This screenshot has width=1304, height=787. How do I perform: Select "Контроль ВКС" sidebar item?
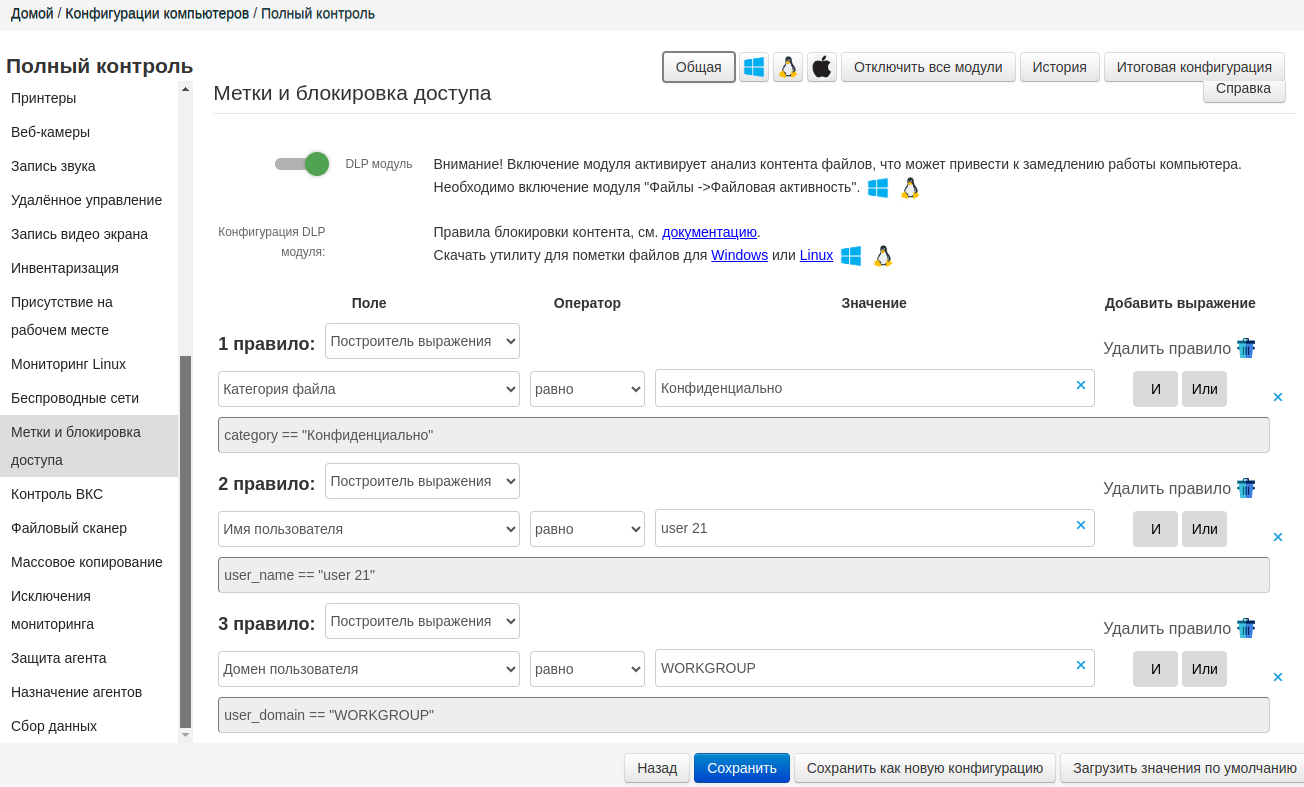(x=57, y=494)
